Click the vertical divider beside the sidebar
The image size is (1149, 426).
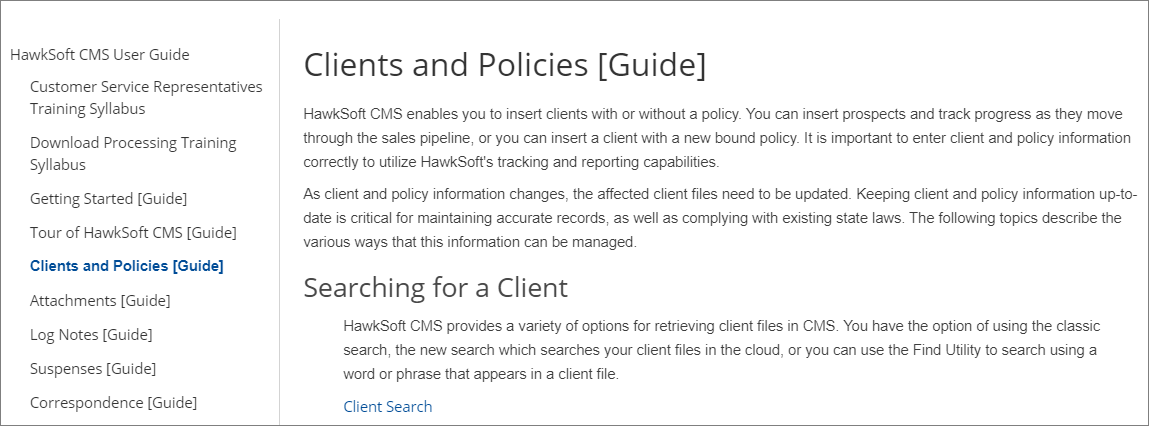(x=279, y=221)
